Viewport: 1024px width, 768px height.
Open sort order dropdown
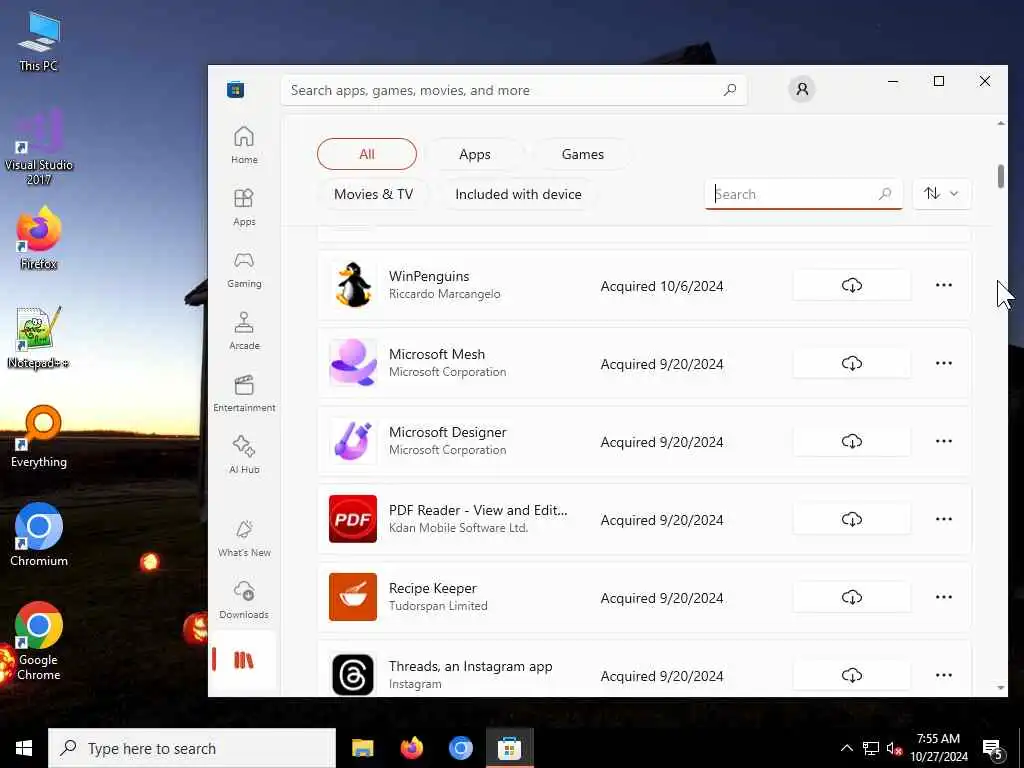(942, 193)
